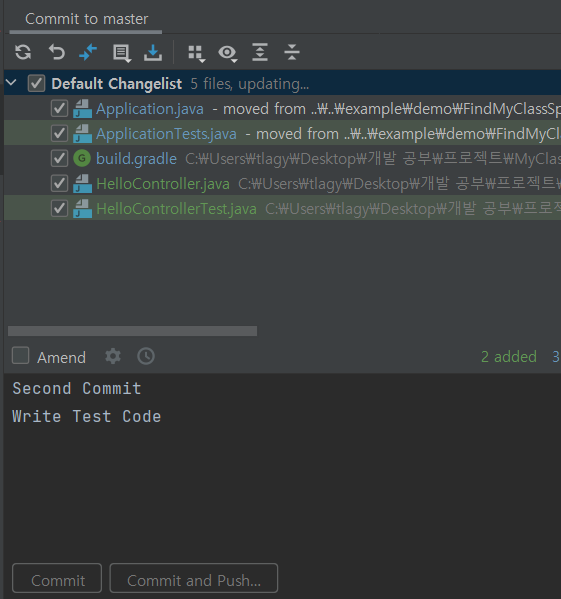
Task: Click the Java file icon of HelloController.java
Action: tap(82, 183)
